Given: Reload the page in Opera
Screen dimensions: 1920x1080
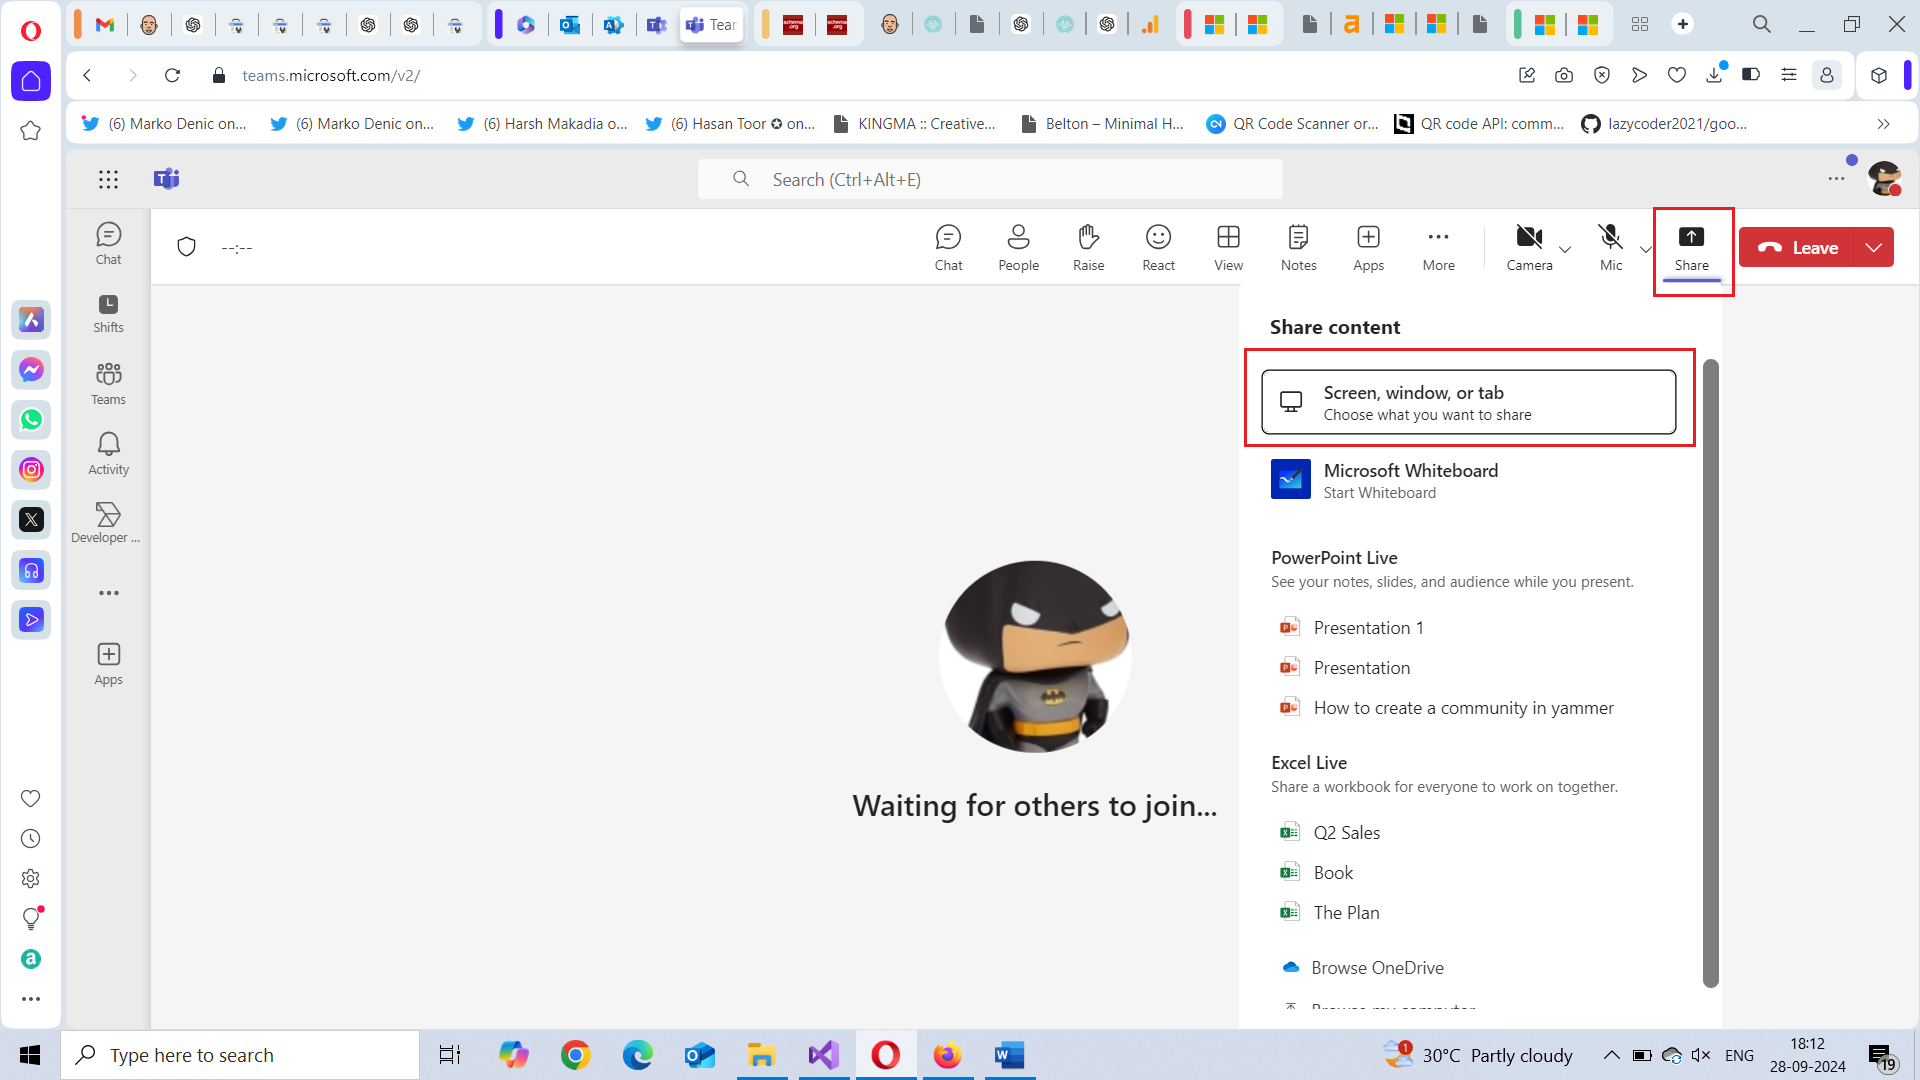Looking at the screenshot, I should [x=172, y=75].
